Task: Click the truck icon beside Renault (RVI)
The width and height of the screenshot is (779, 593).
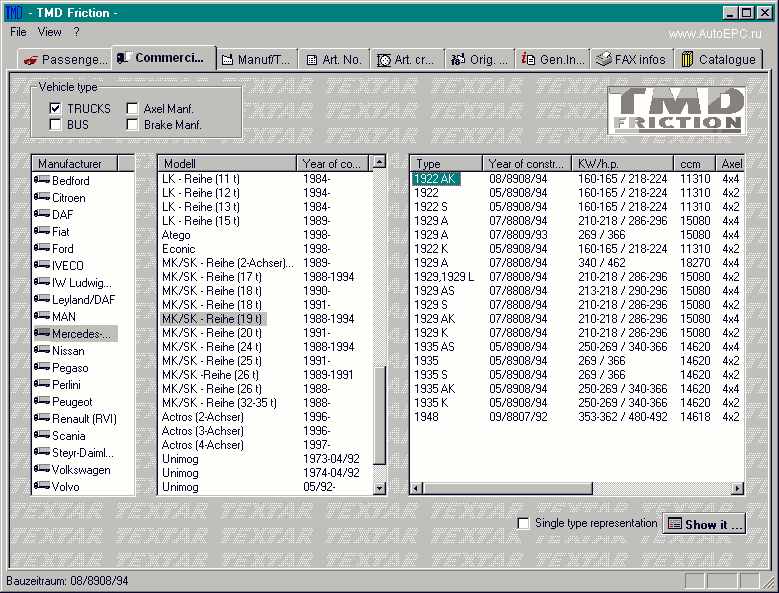Action: click(42, 418)
